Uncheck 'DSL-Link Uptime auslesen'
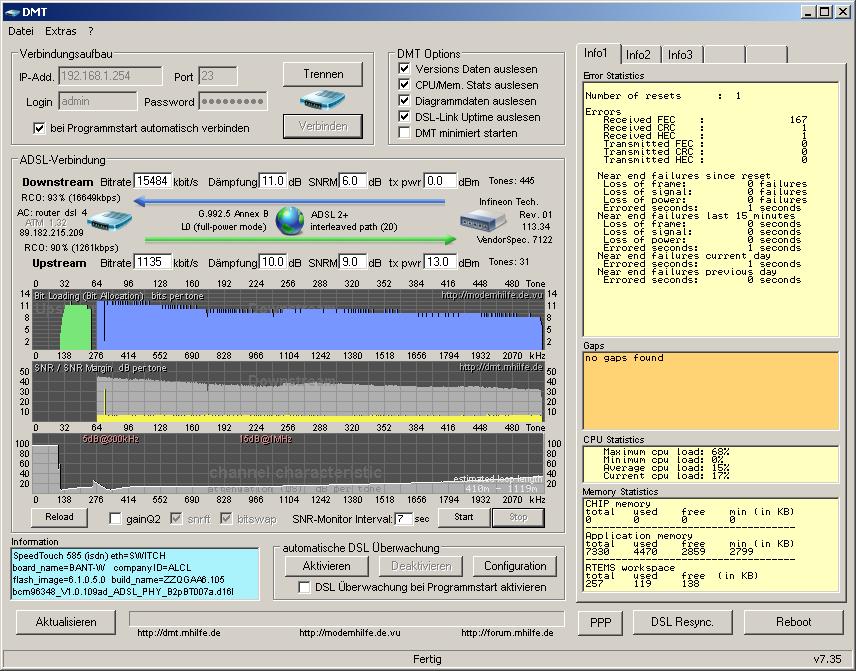856x671 pixels. point(404,117)
